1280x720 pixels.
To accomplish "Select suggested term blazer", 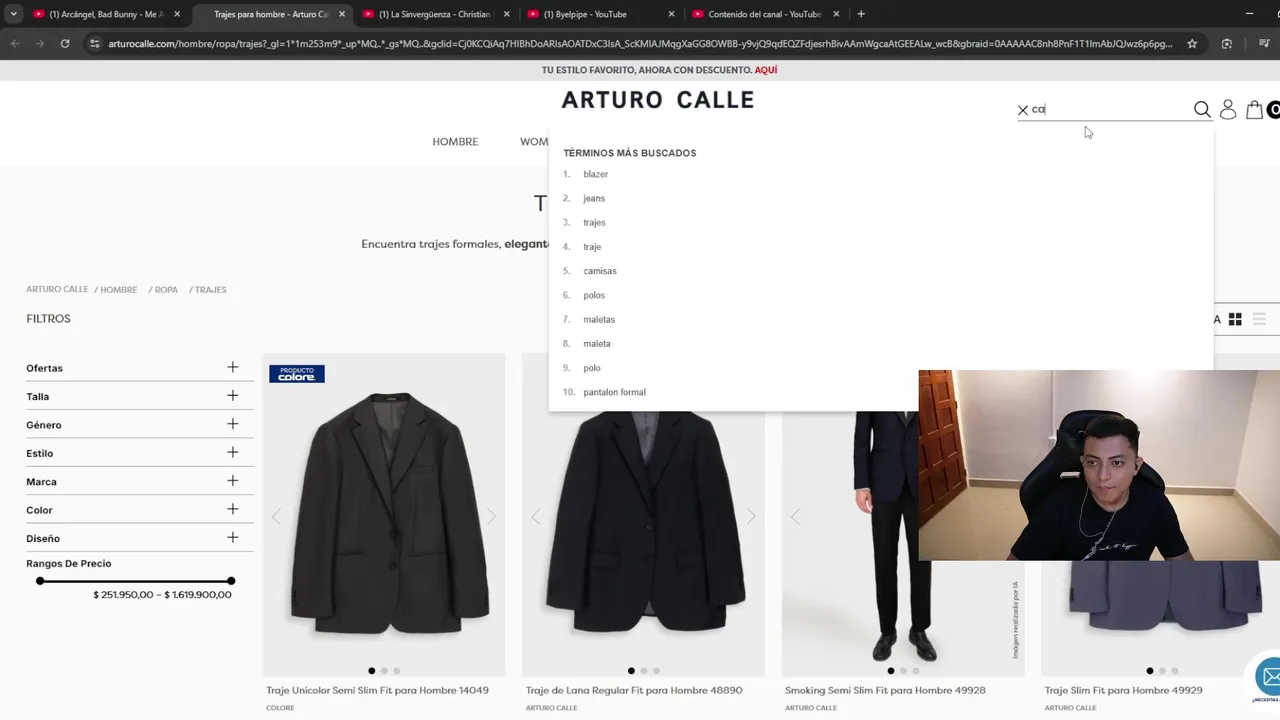I will 596,174.
